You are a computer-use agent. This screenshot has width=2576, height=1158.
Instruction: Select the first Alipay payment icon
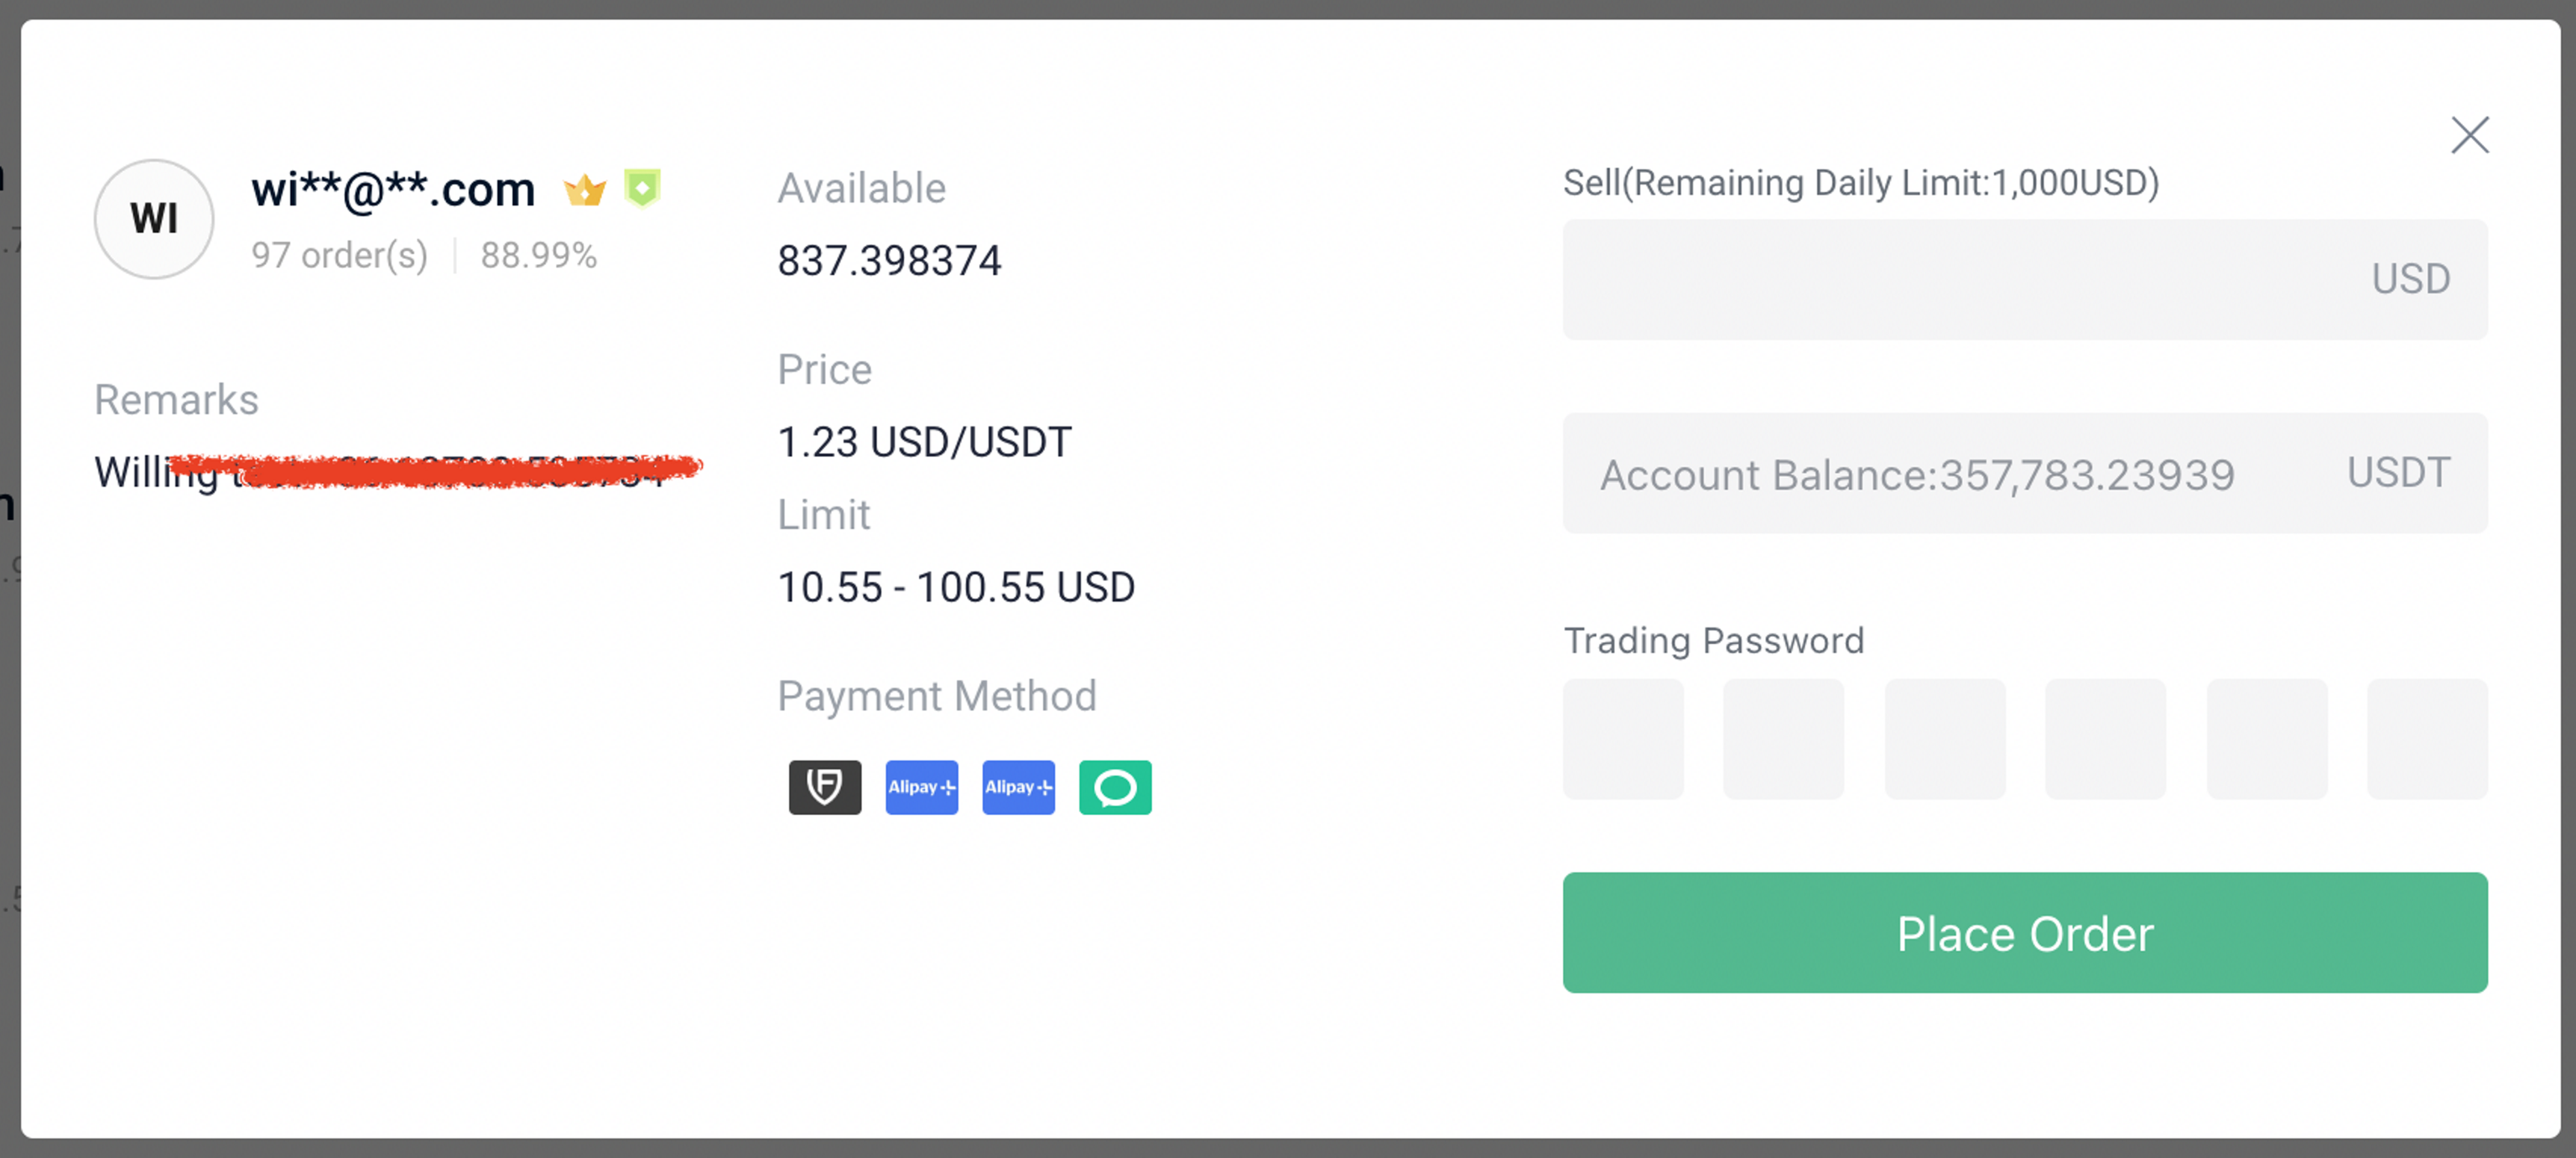pos(921,787)
